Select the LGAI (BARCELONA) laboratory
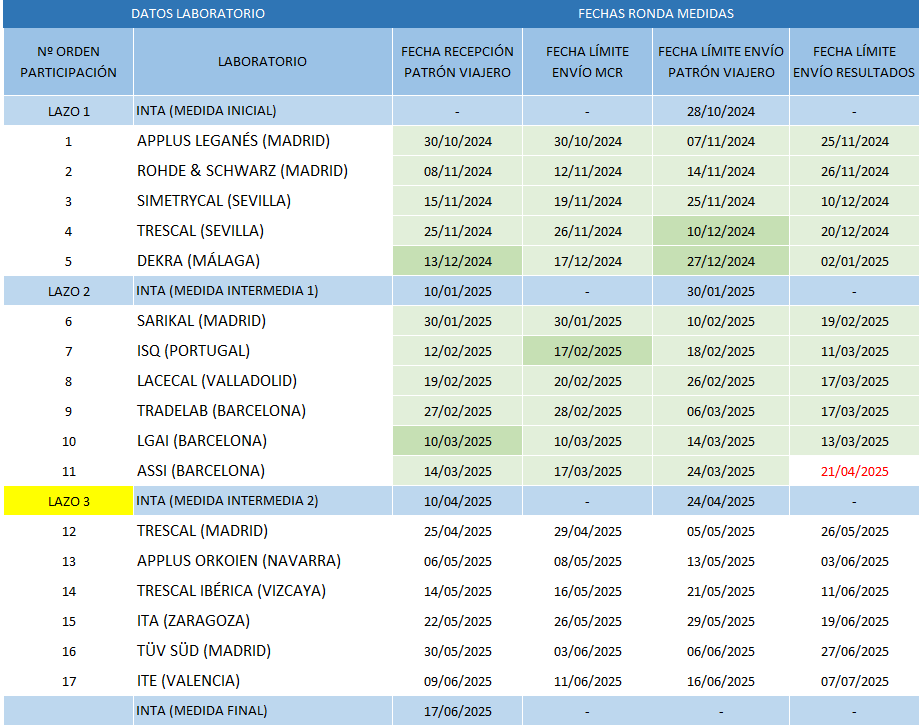The height and width of the screenshot is (725, 919). tap(202, 441)
